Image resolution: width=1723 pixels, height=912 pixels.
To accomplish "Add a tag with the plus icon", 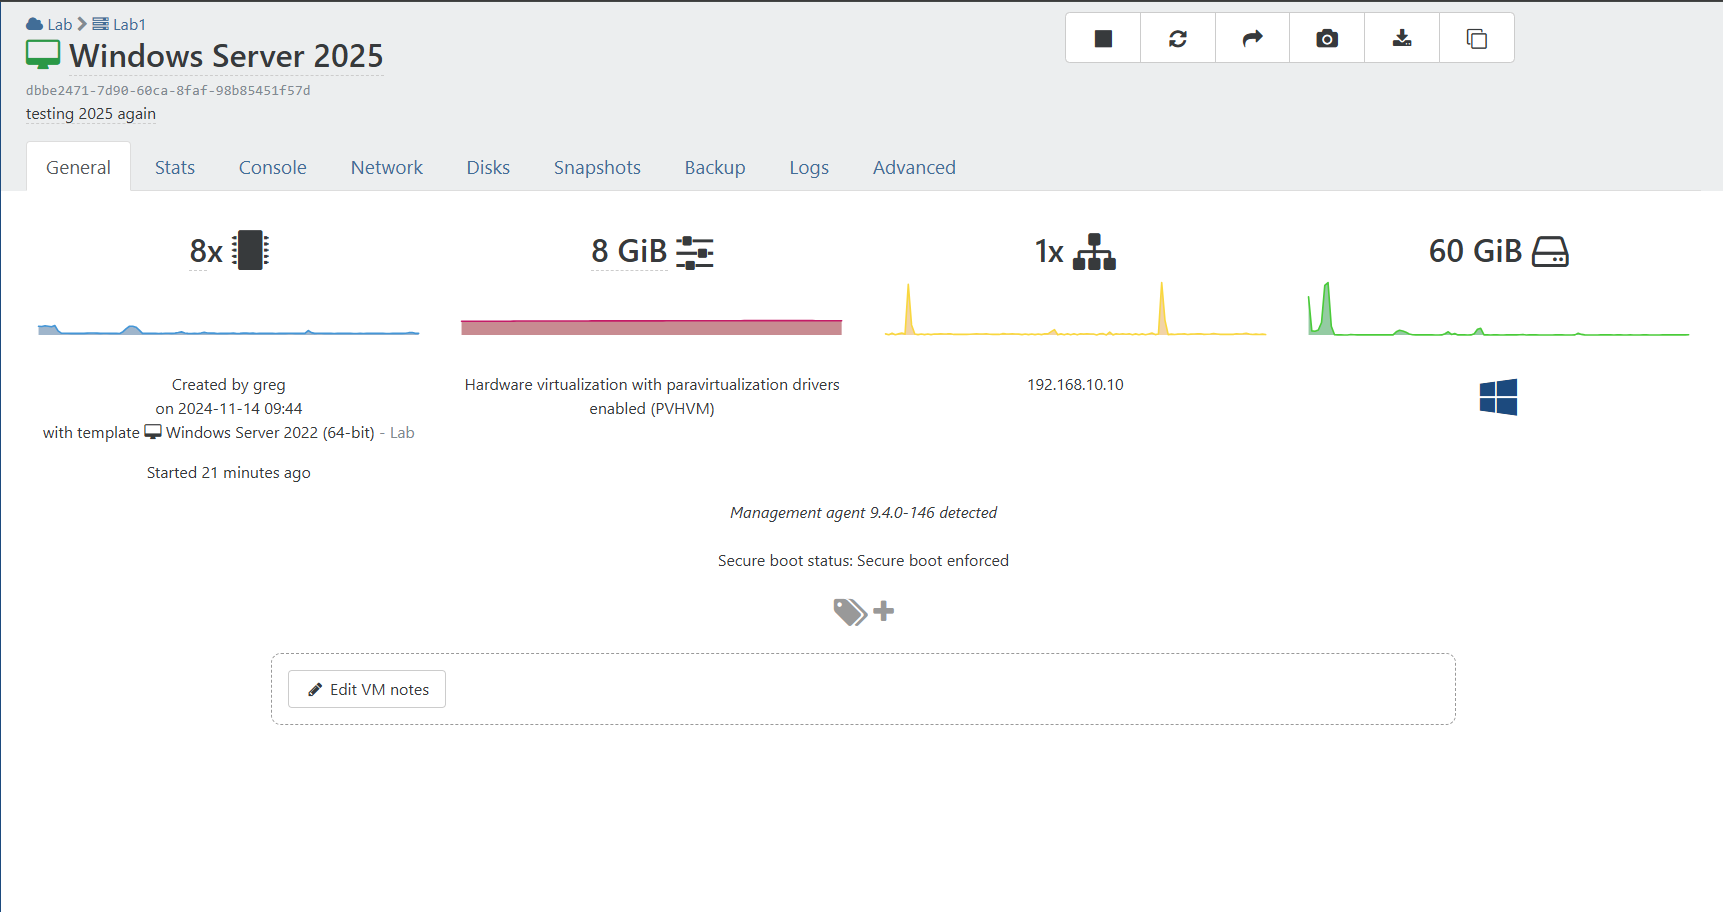I will [x=884, y=610].
